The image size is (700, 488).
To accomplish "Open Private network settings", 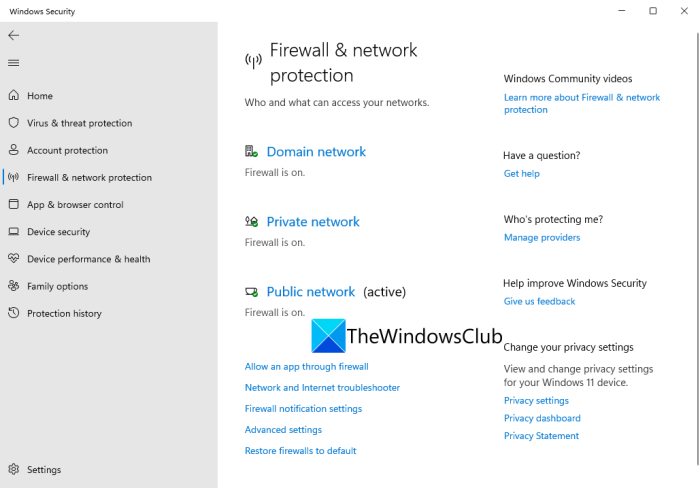I will [x=313, y=222].
